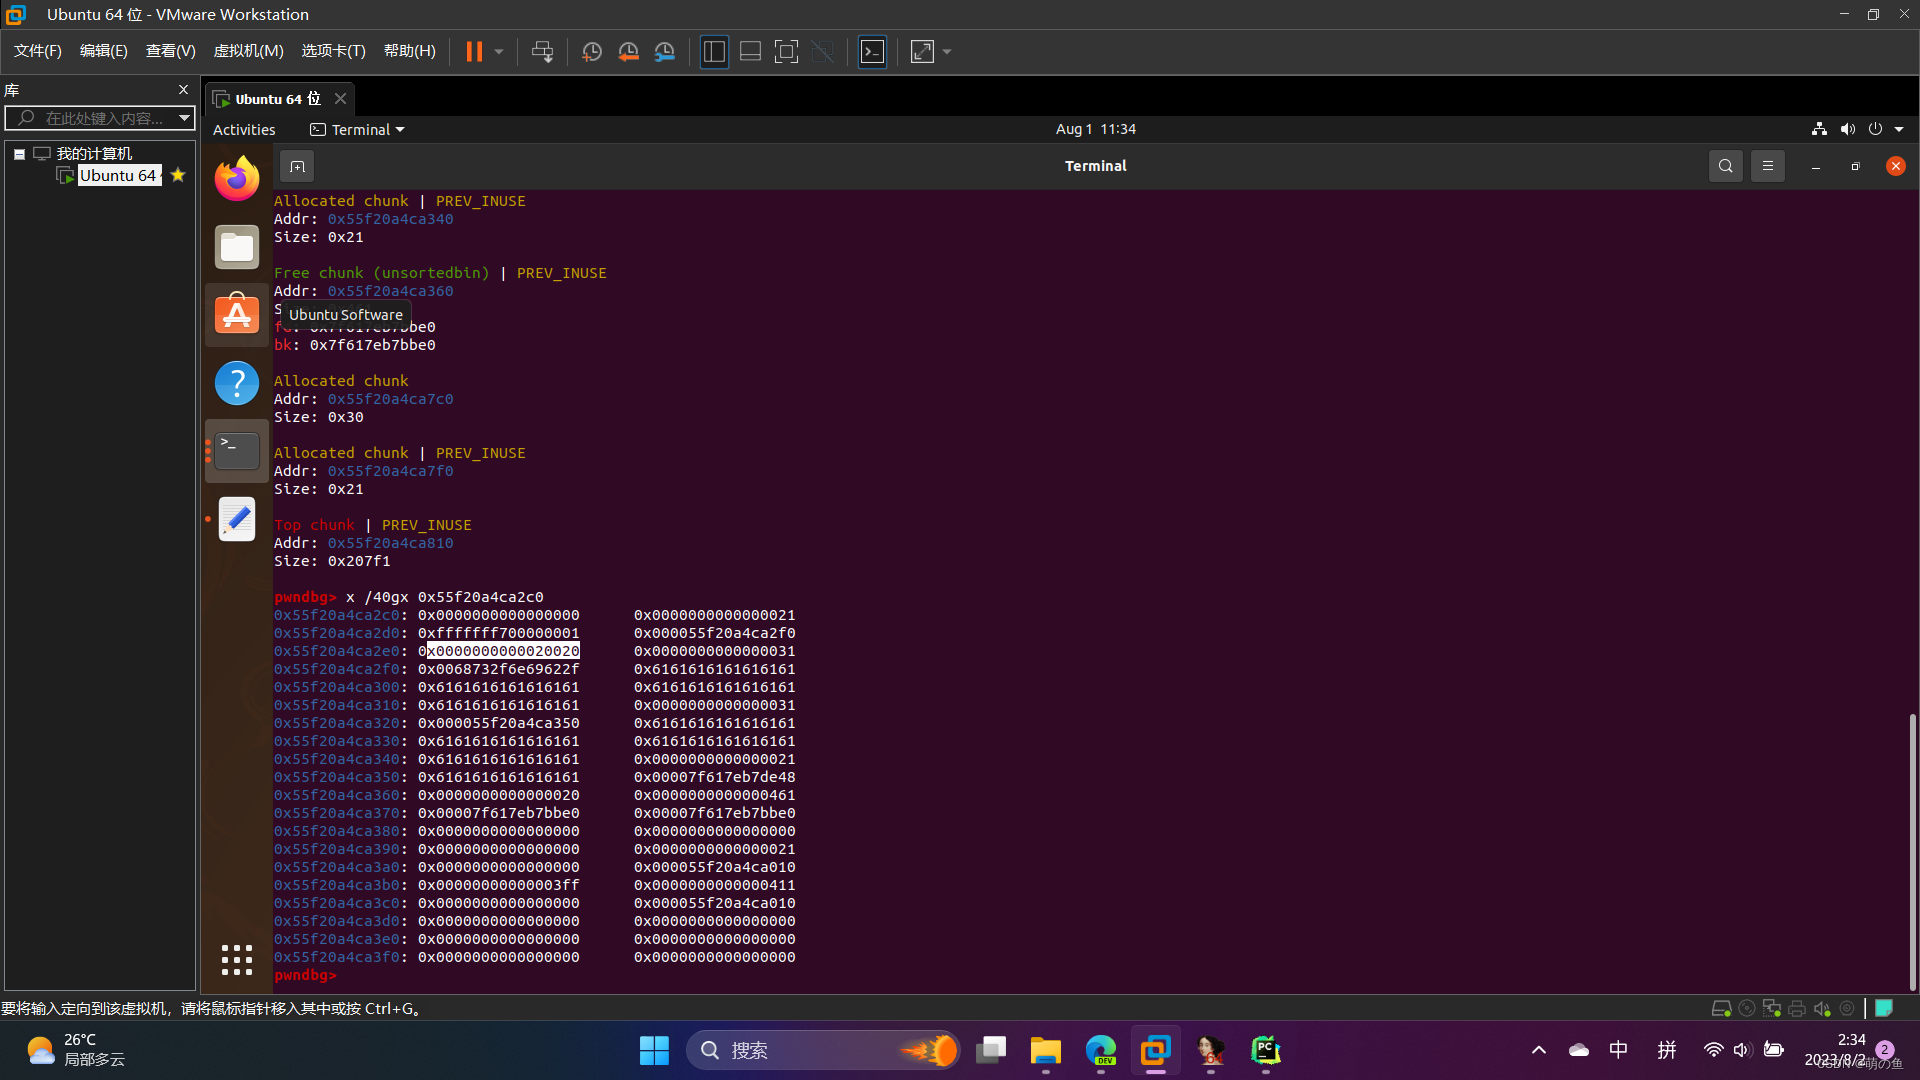Enter full screen mode icon

point(786,51)
